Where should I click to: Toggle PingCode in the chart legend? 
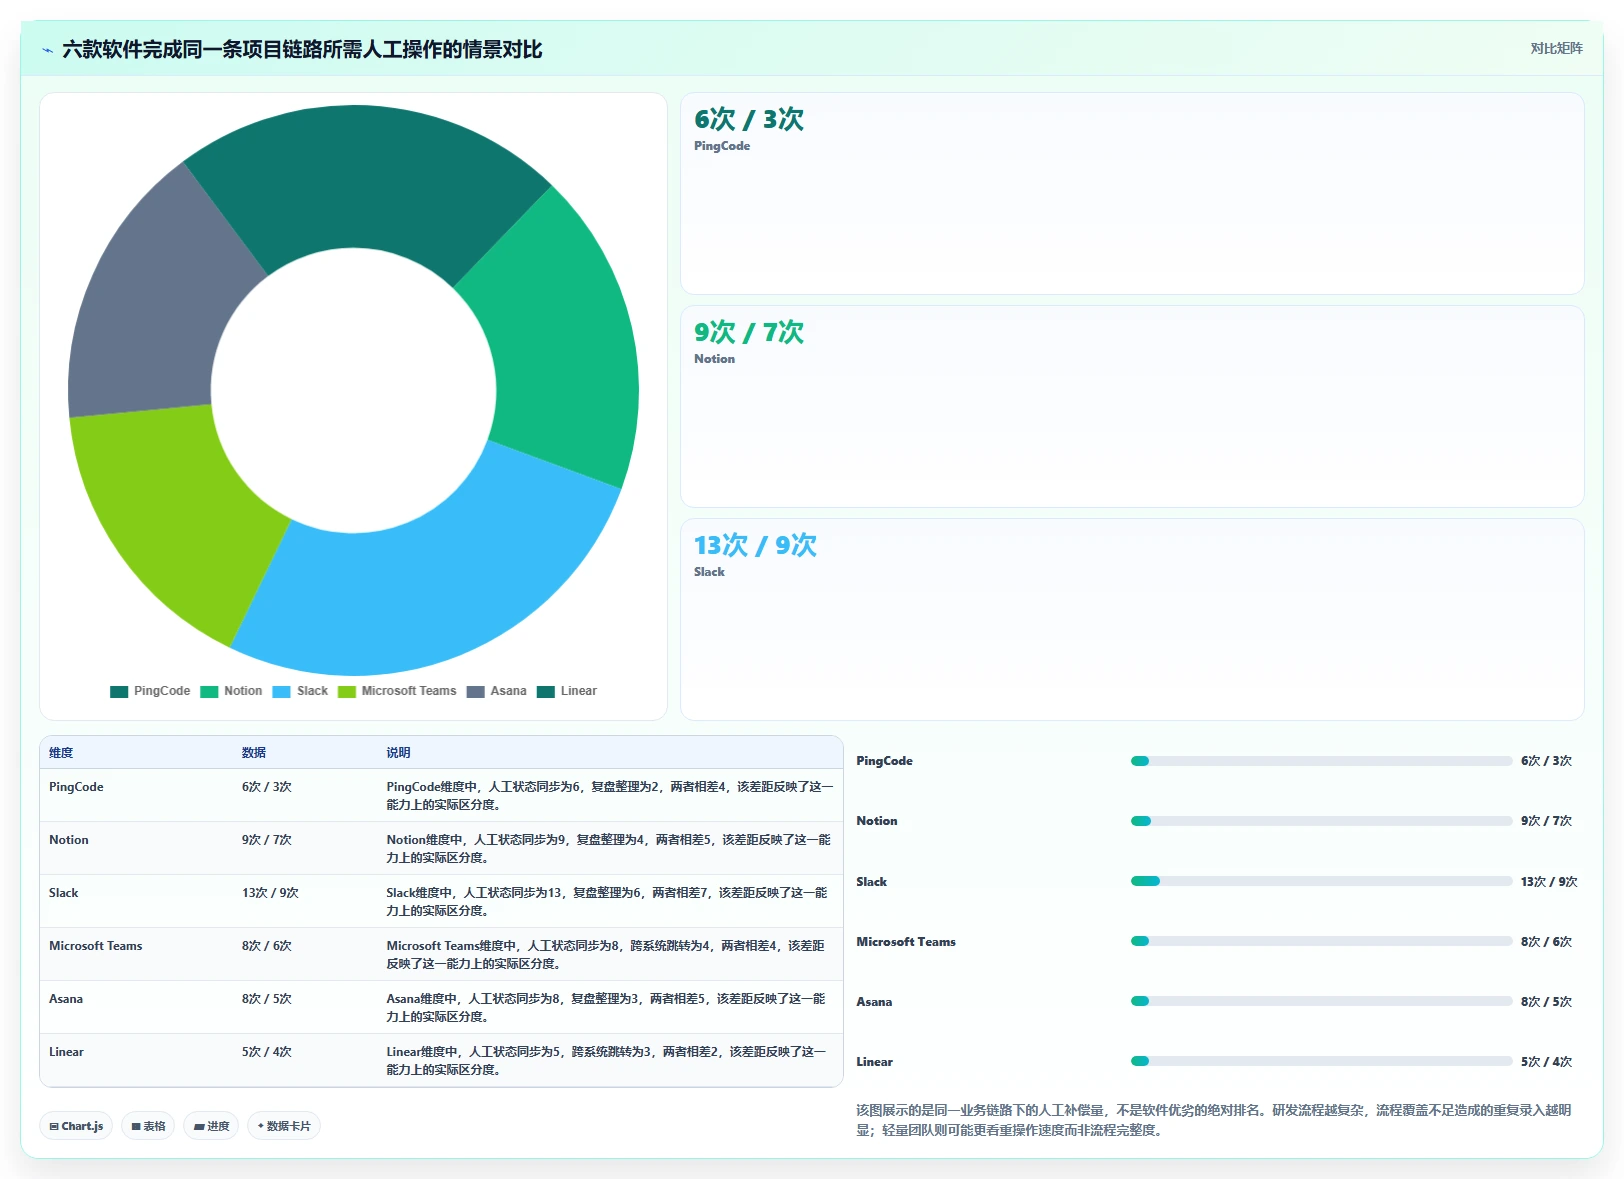pos(150,691)
